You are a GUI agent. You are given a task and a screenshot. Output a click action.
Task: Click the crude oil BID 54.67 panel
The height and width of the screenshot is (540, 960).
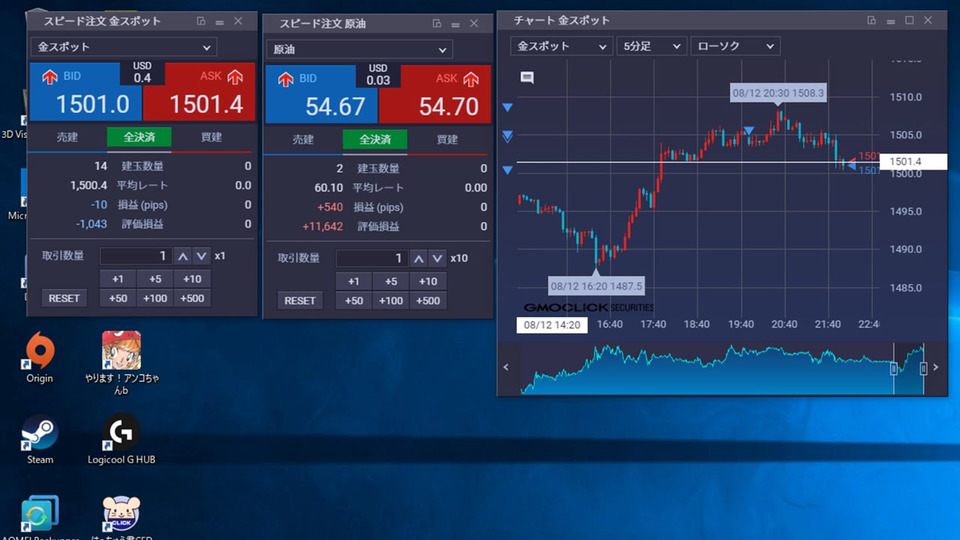coord(321,94)
